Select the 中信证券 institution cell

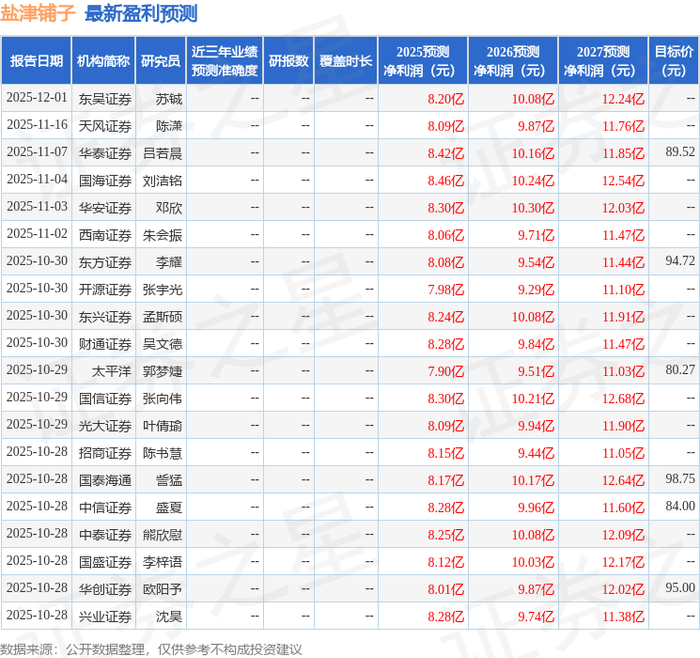[105, 507]
